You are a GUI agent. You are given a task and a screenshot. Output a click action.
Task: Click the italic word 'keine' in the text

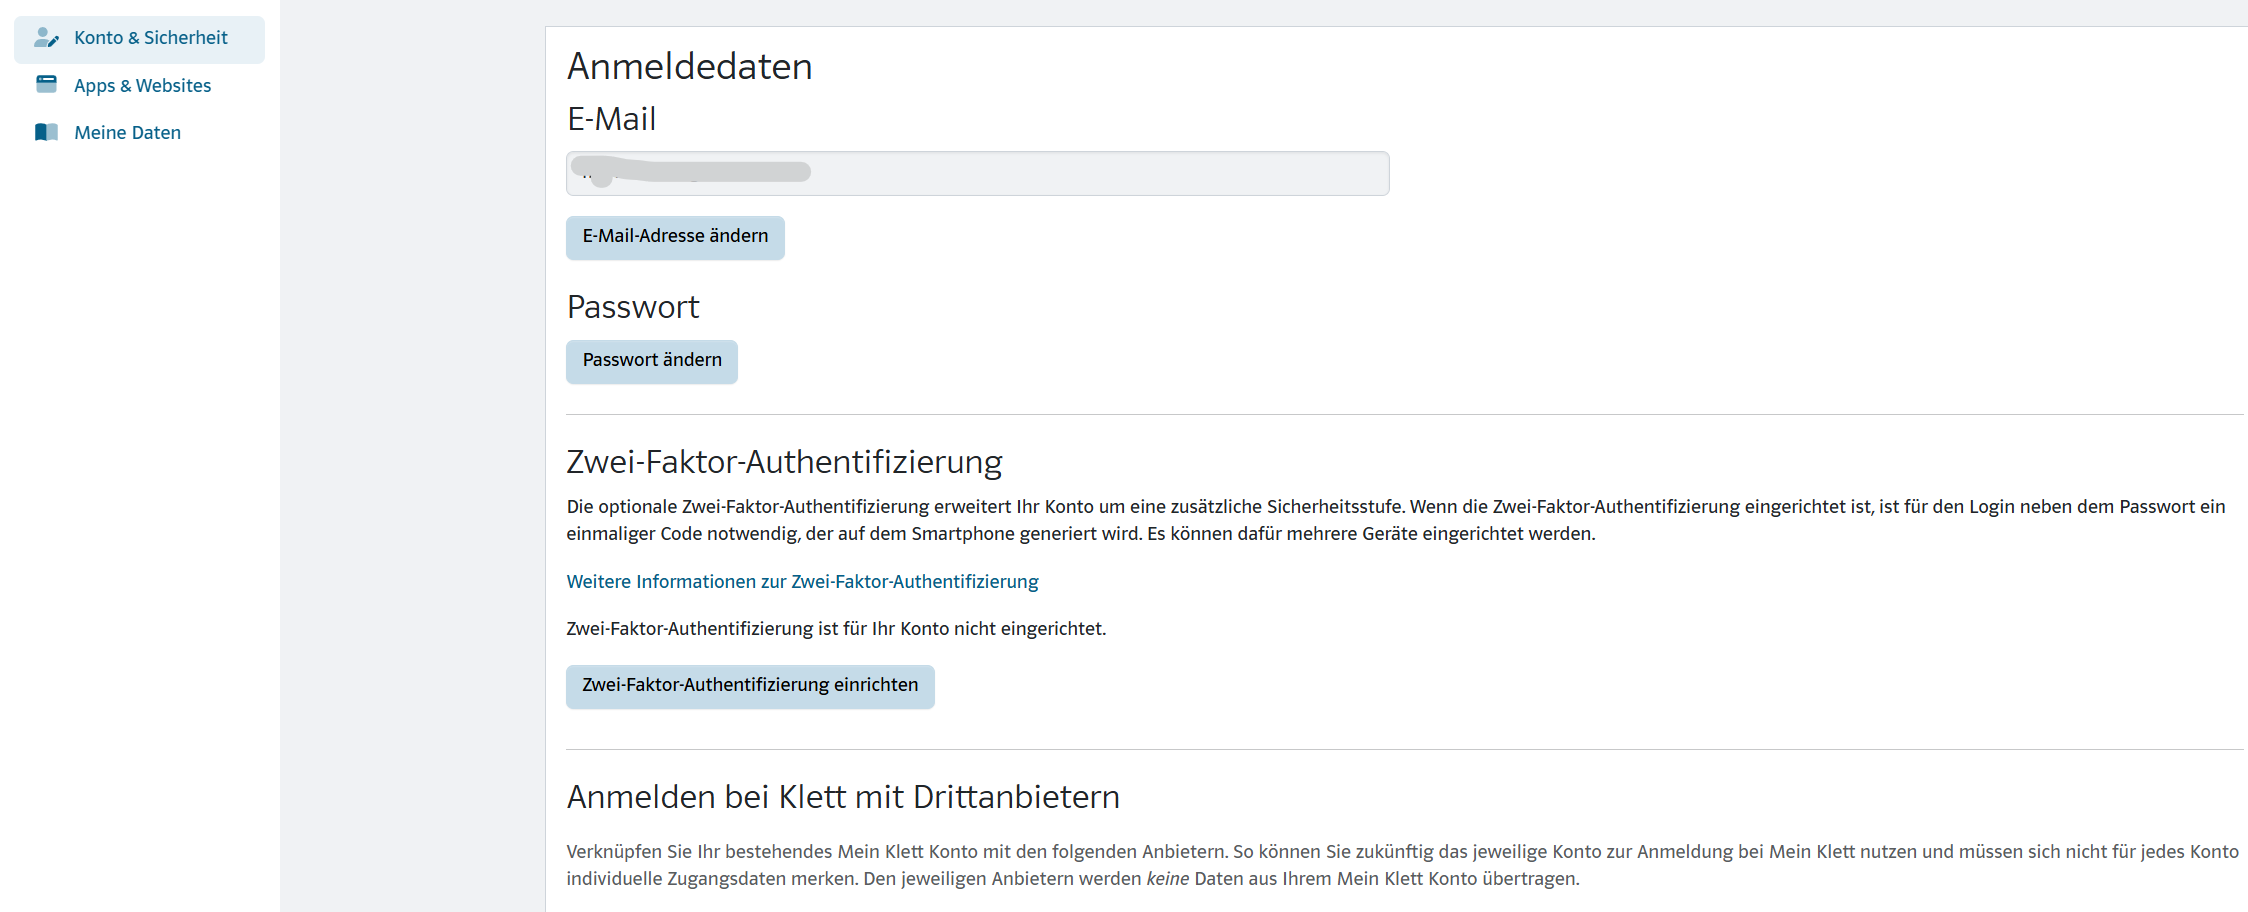click(x=1167, y=879)
